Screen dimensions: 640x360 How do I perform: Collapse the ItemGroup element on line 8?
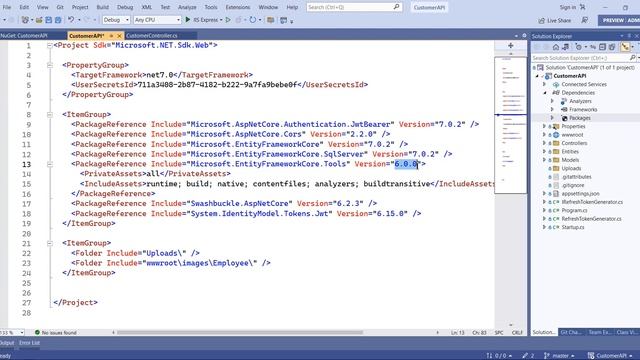pyautogui.click(x=49, y=115)
